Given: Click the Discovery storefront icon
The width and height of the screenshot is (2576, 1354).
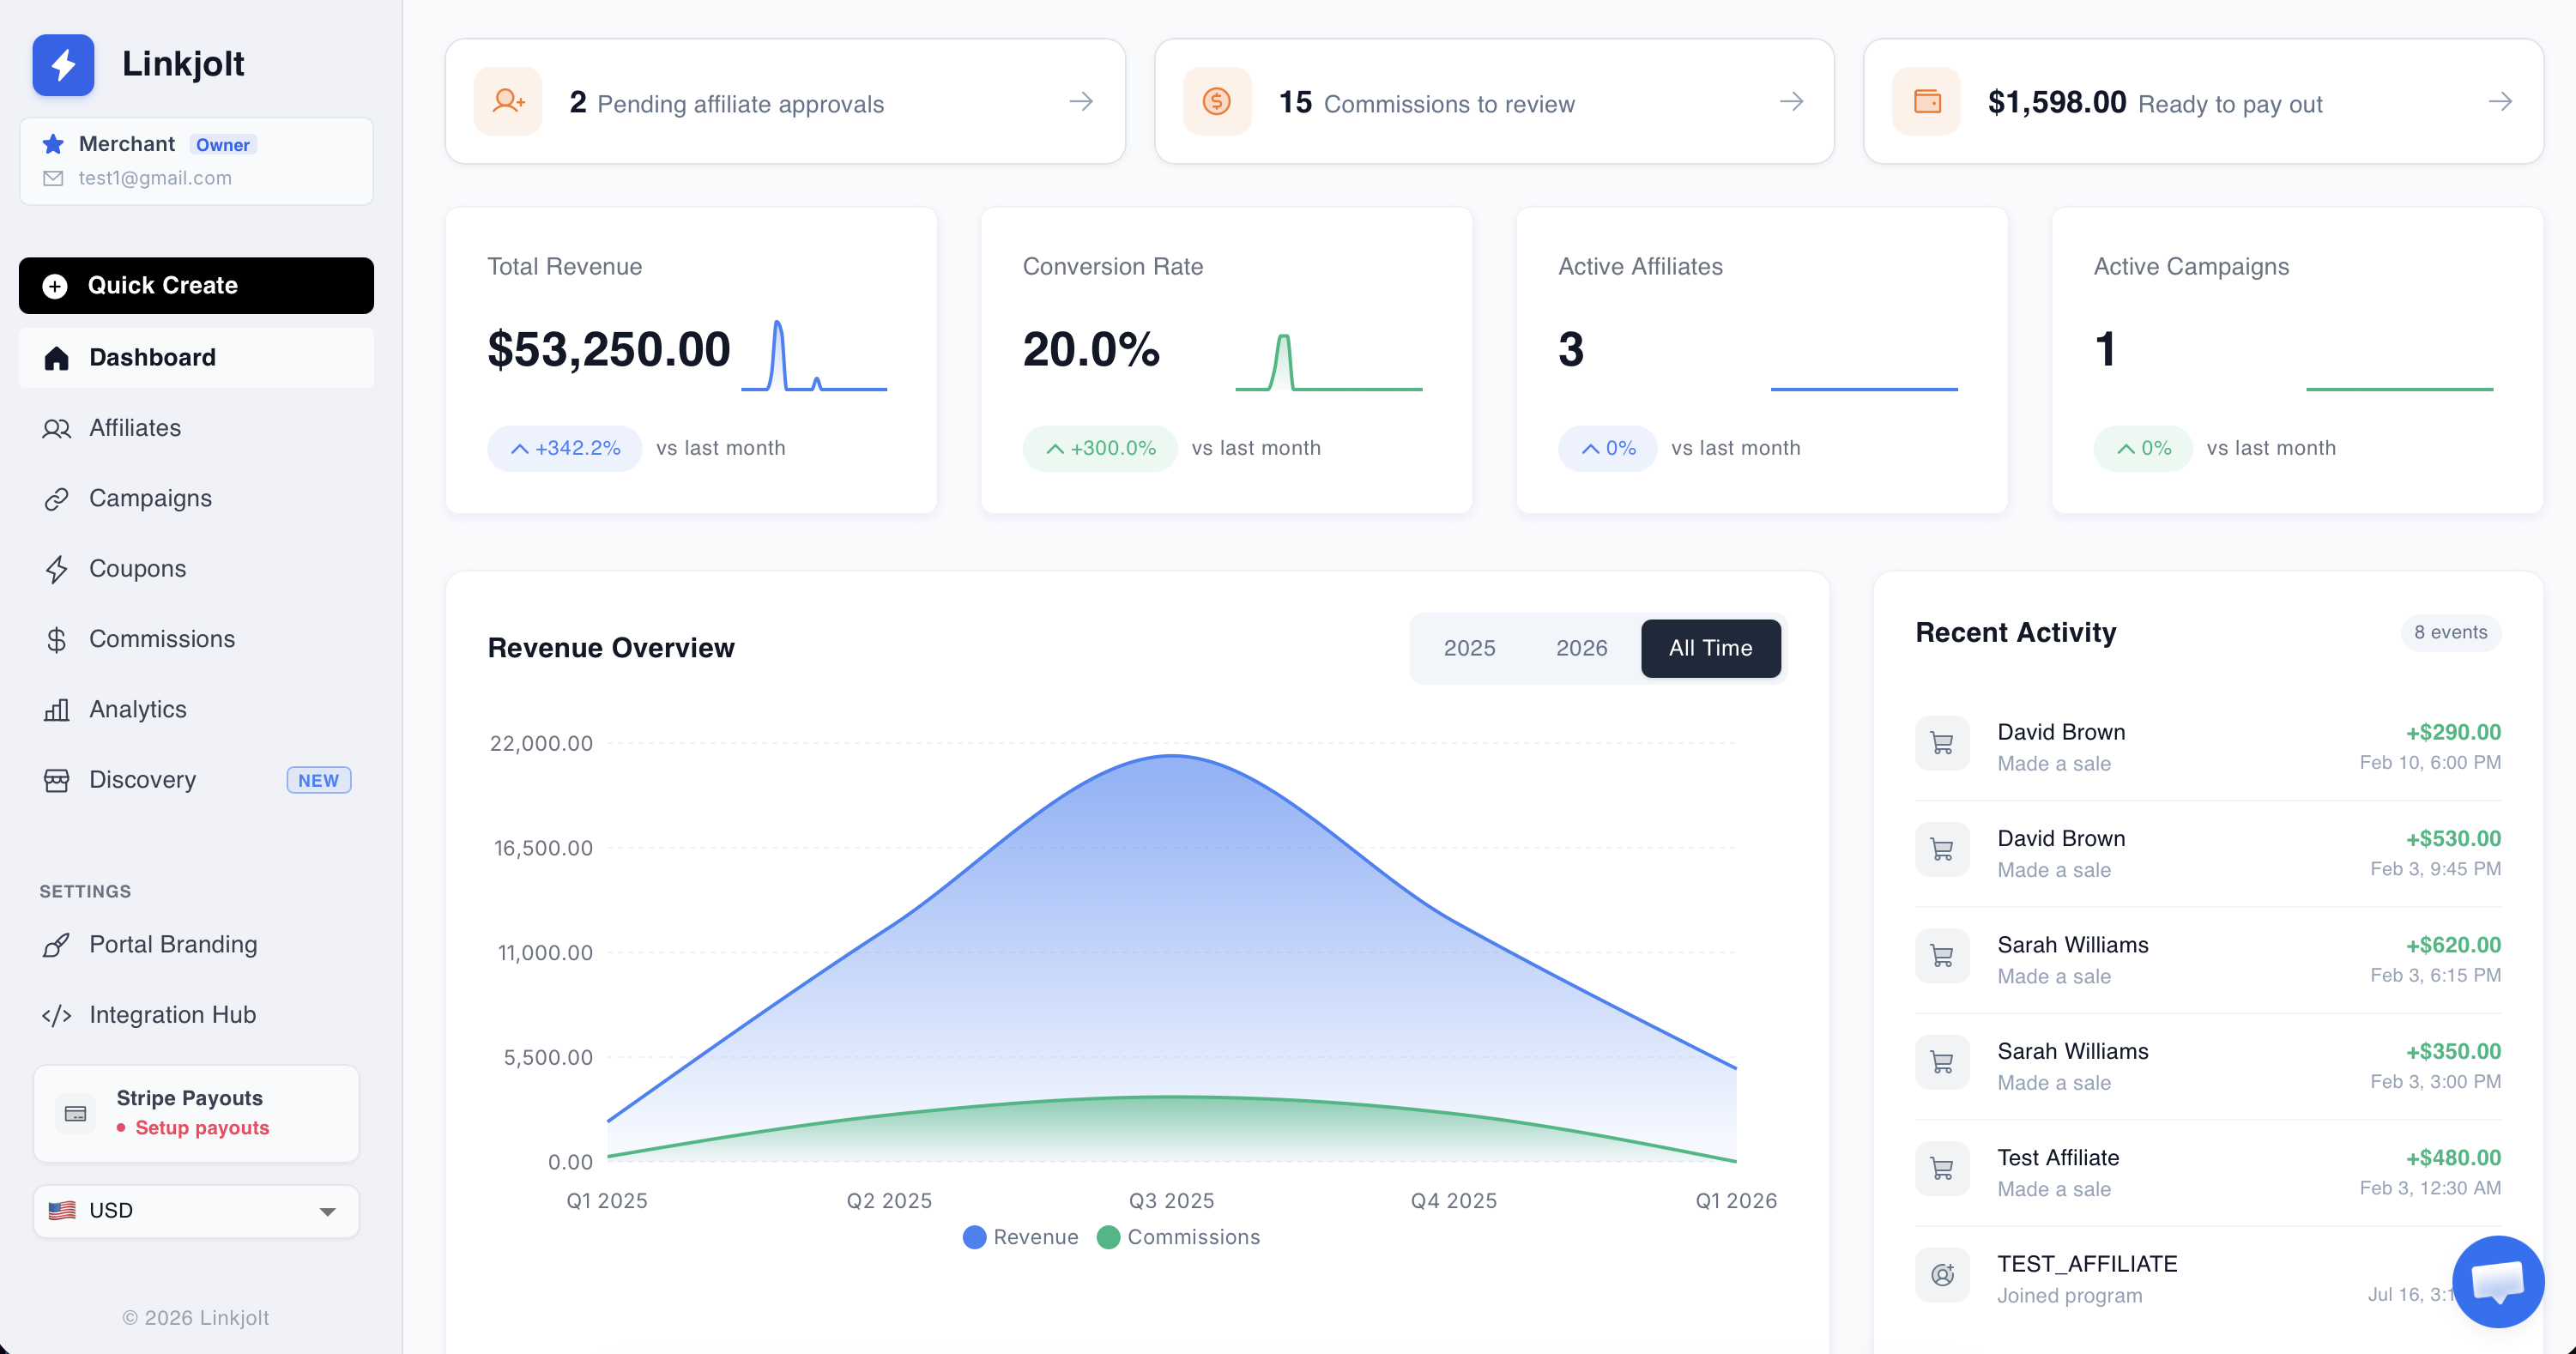Looking at the screenshot, I should coord(56,780).
